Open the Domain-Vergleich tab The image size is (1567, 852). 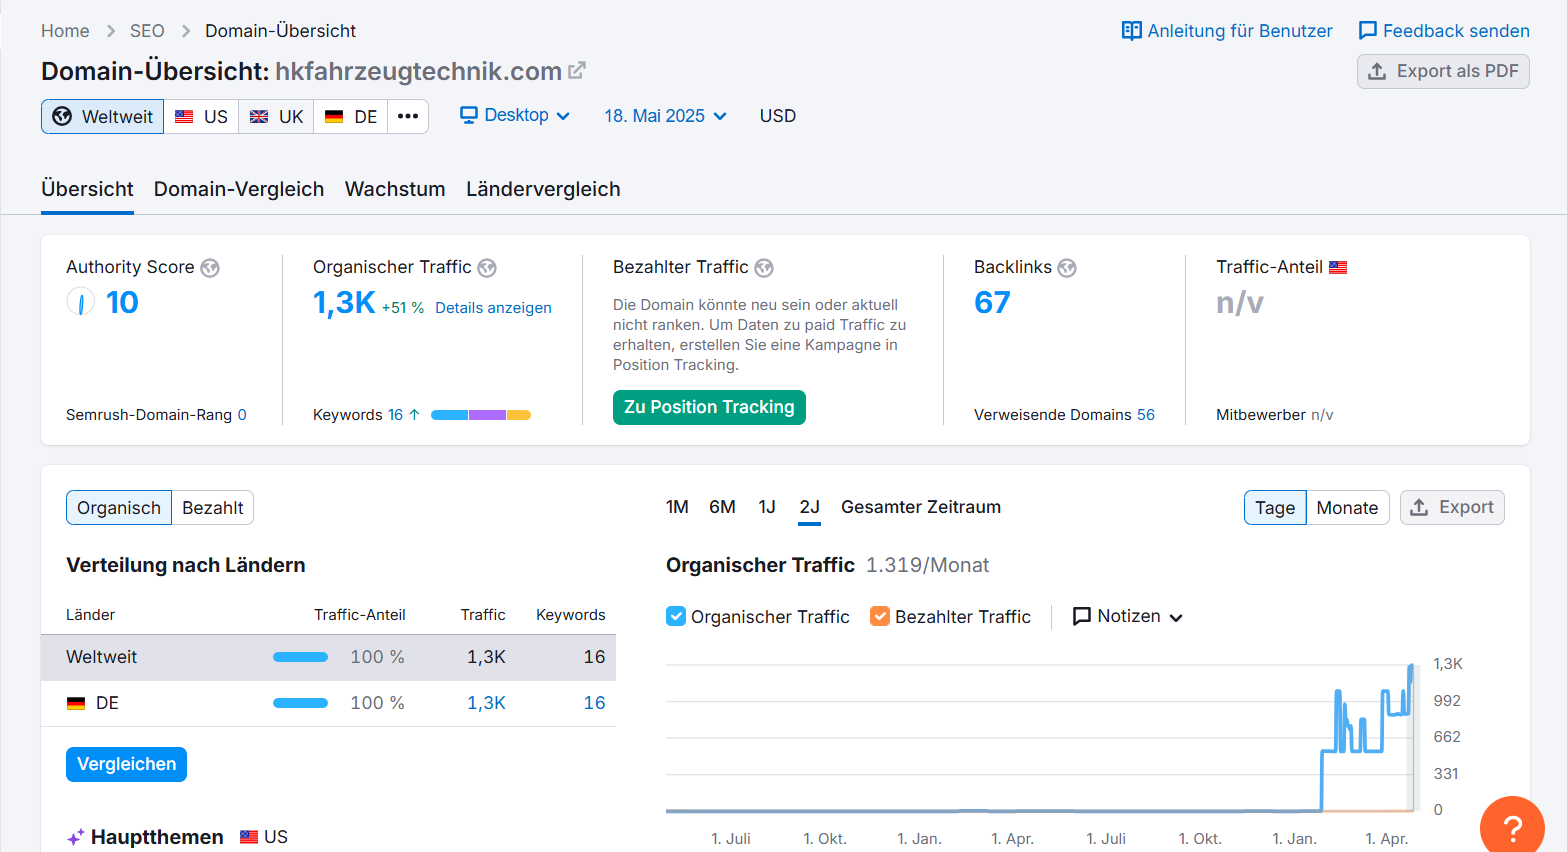pyautogui.click(x=239, y=190)
